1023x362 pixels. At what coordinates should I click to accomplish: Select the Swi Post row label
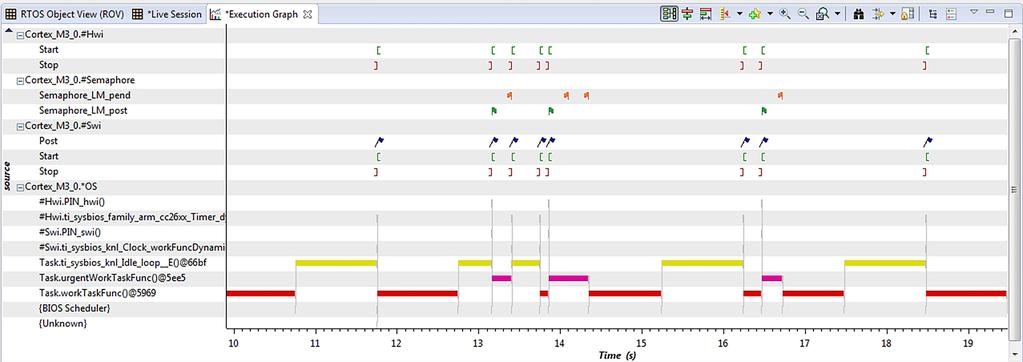[48, 141]
